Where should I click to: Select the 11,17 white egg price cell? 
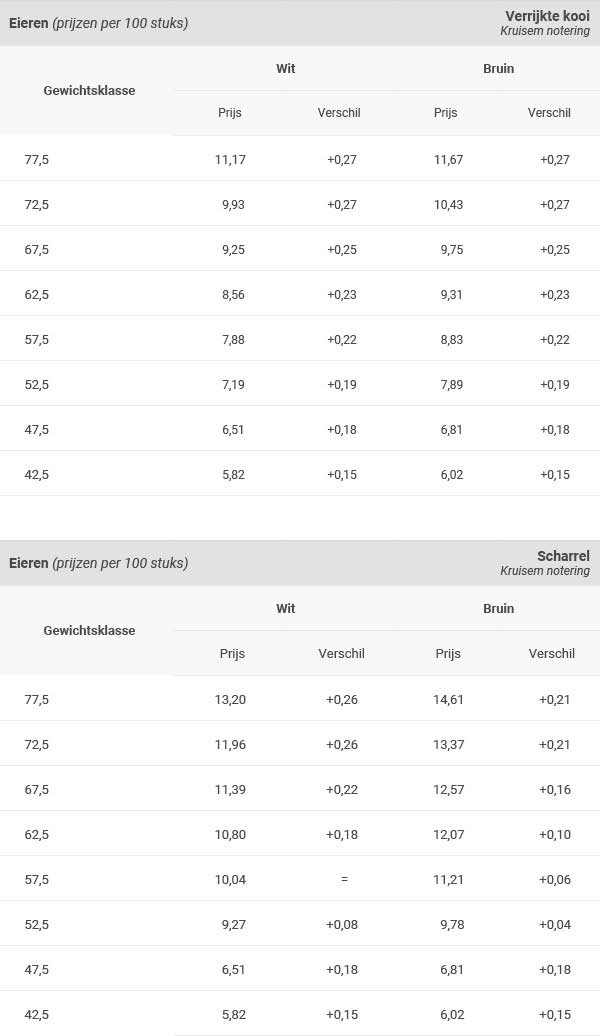[x=230, y=159]
